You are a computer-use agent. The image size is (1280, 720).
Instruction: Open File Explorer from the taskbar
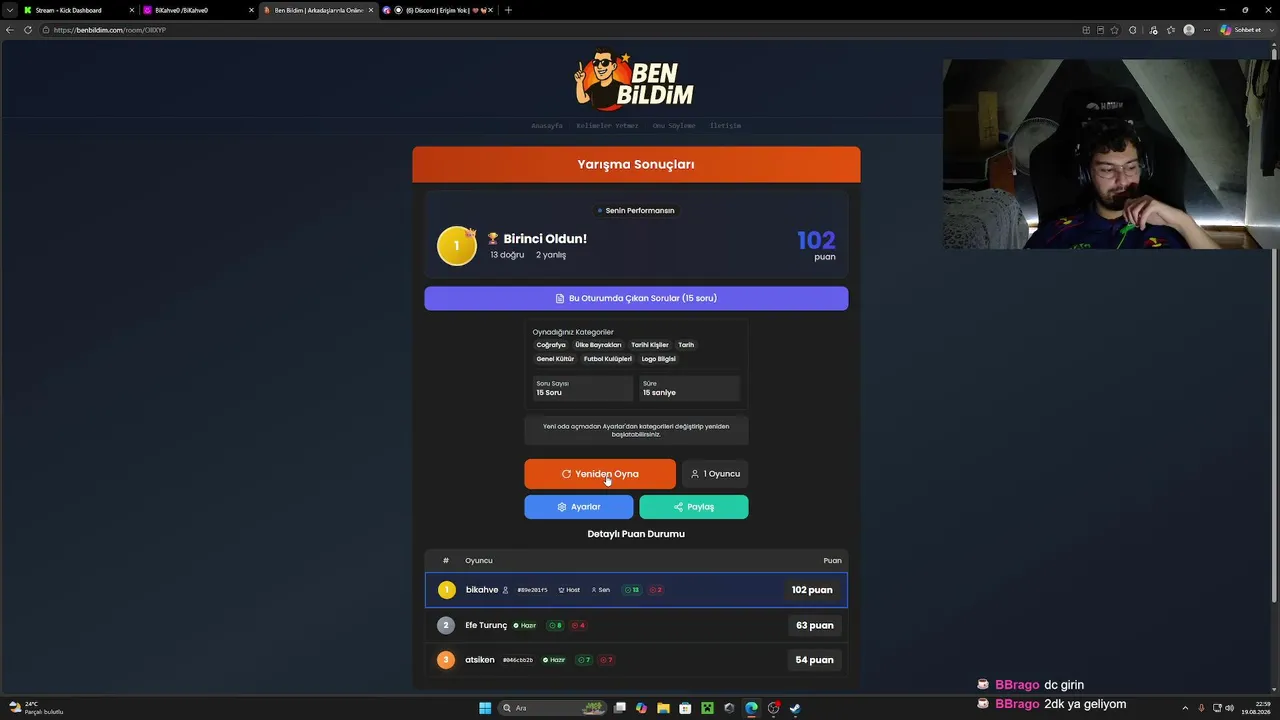coord(663,708)
